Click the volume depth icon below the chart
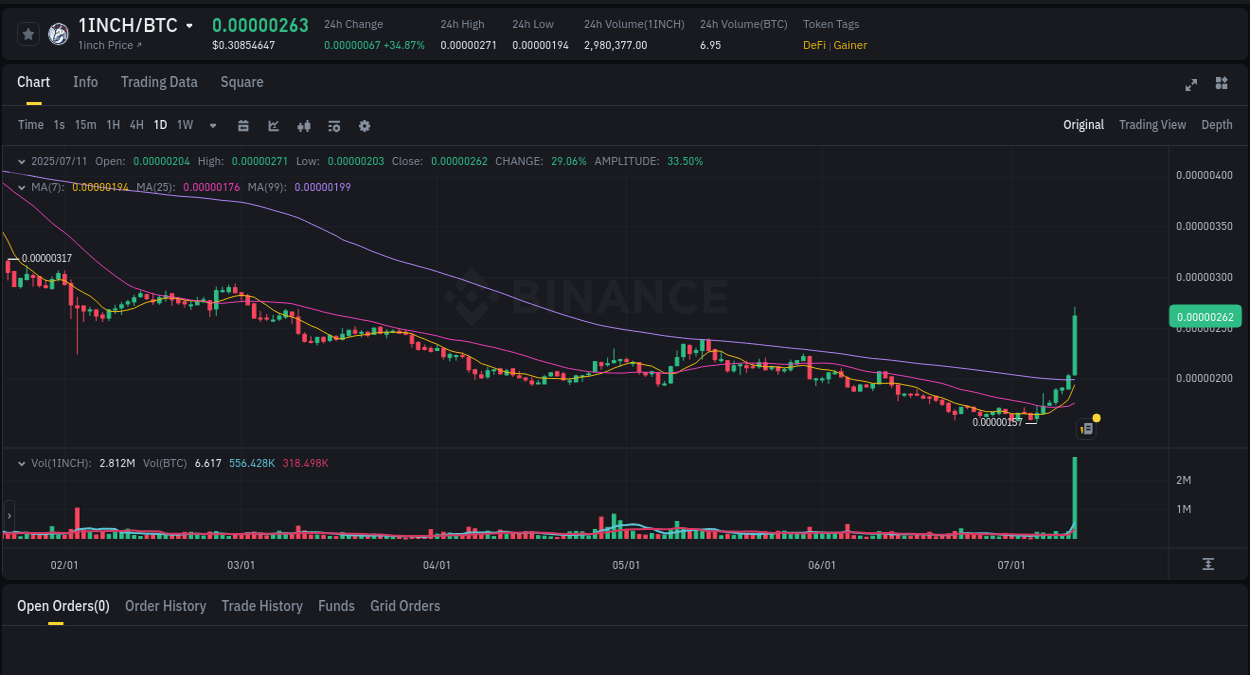The width and height of the screenshot is (1250, 675). (1209, 564)
